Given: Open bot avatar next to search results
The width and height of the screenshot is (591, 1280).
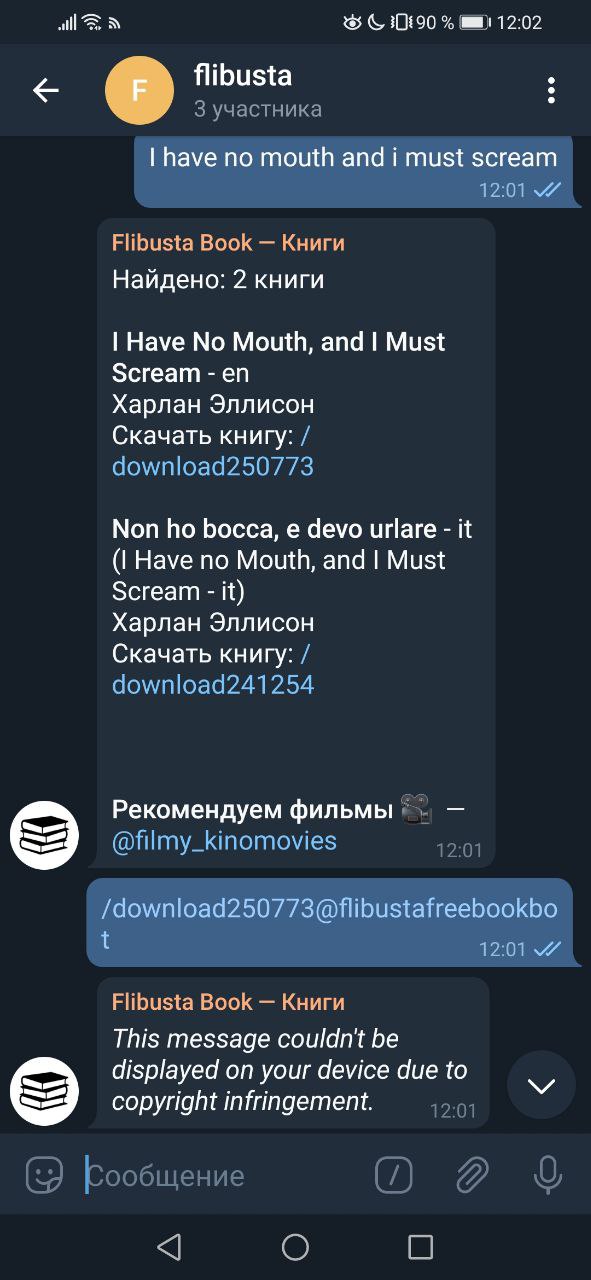Looking at the screenshot, I should 44,835.
